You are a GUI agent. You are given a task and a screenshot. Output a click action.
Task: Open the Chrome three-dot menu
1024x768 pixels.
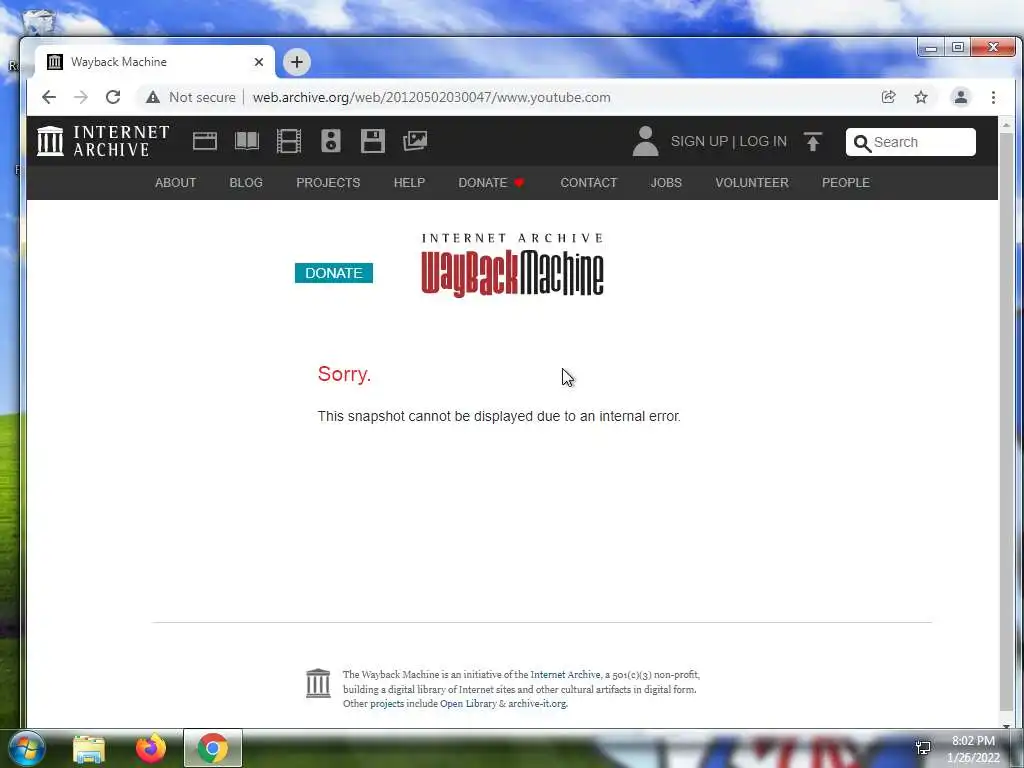click(993, 97)
